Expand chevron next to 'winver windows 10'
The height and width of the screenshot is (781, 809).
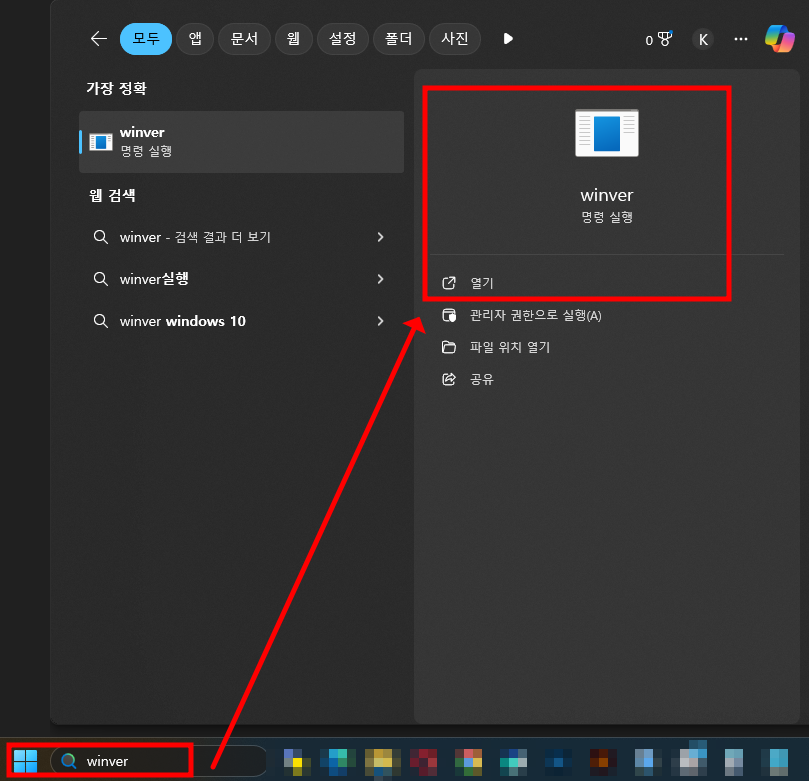click(380, 321)
